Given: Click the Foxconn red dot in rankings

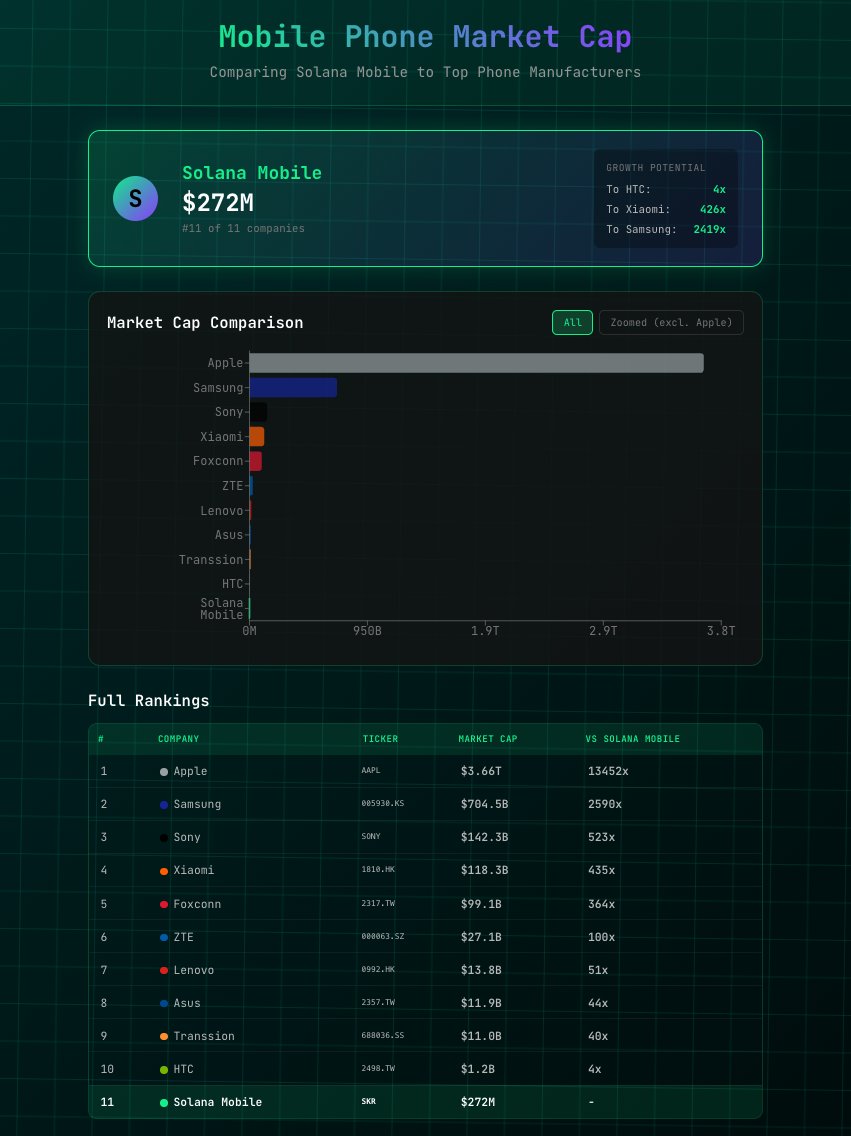Looking at the screenshot, I should coord(164,904).
